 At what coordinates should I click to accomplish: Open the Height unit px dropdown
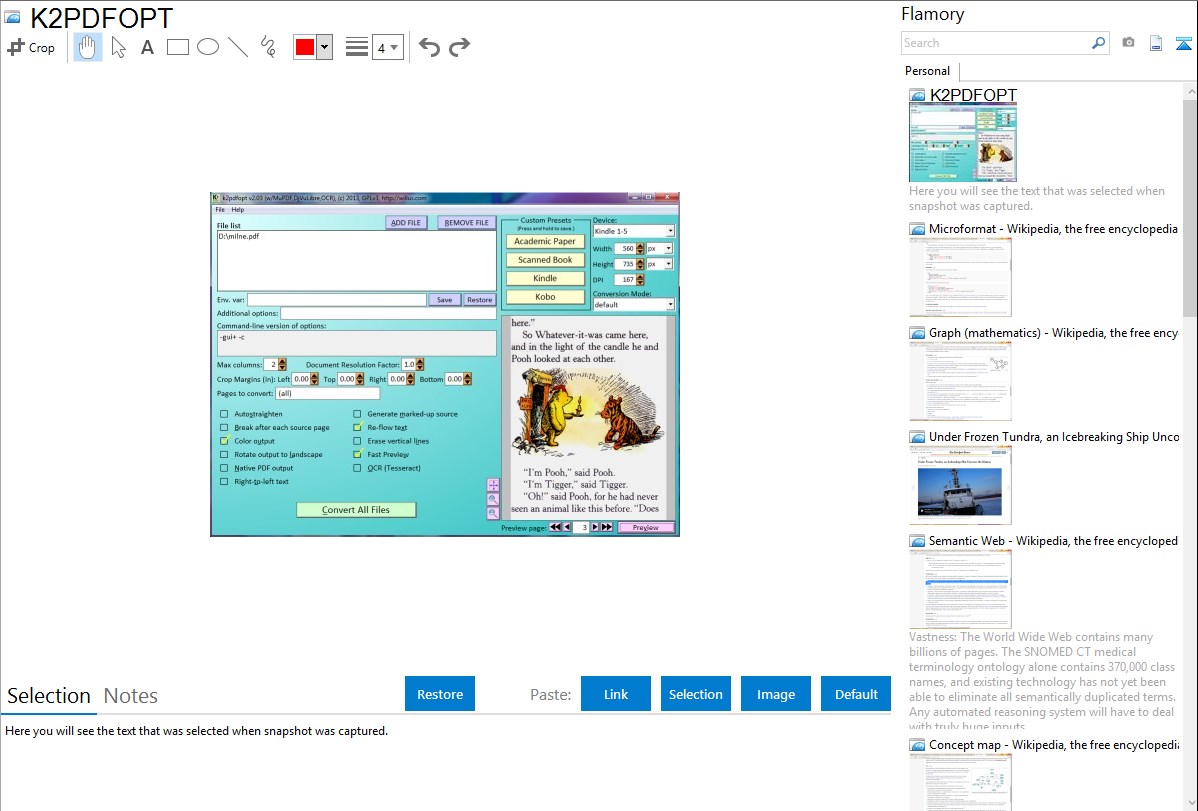point(659,264)
